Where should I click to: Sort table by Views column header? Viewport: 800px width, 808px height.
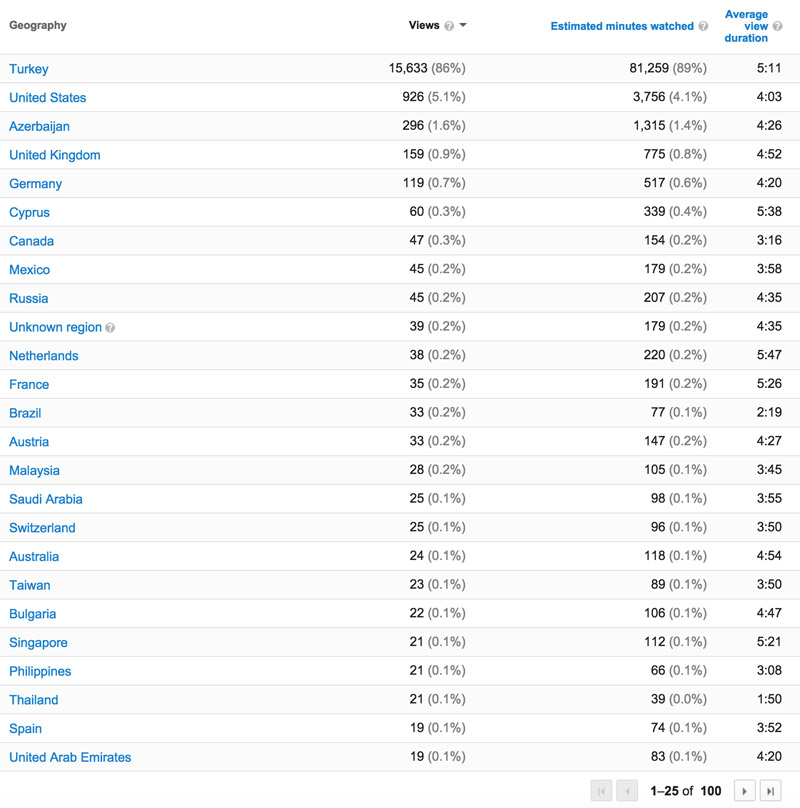coord(424,25)
